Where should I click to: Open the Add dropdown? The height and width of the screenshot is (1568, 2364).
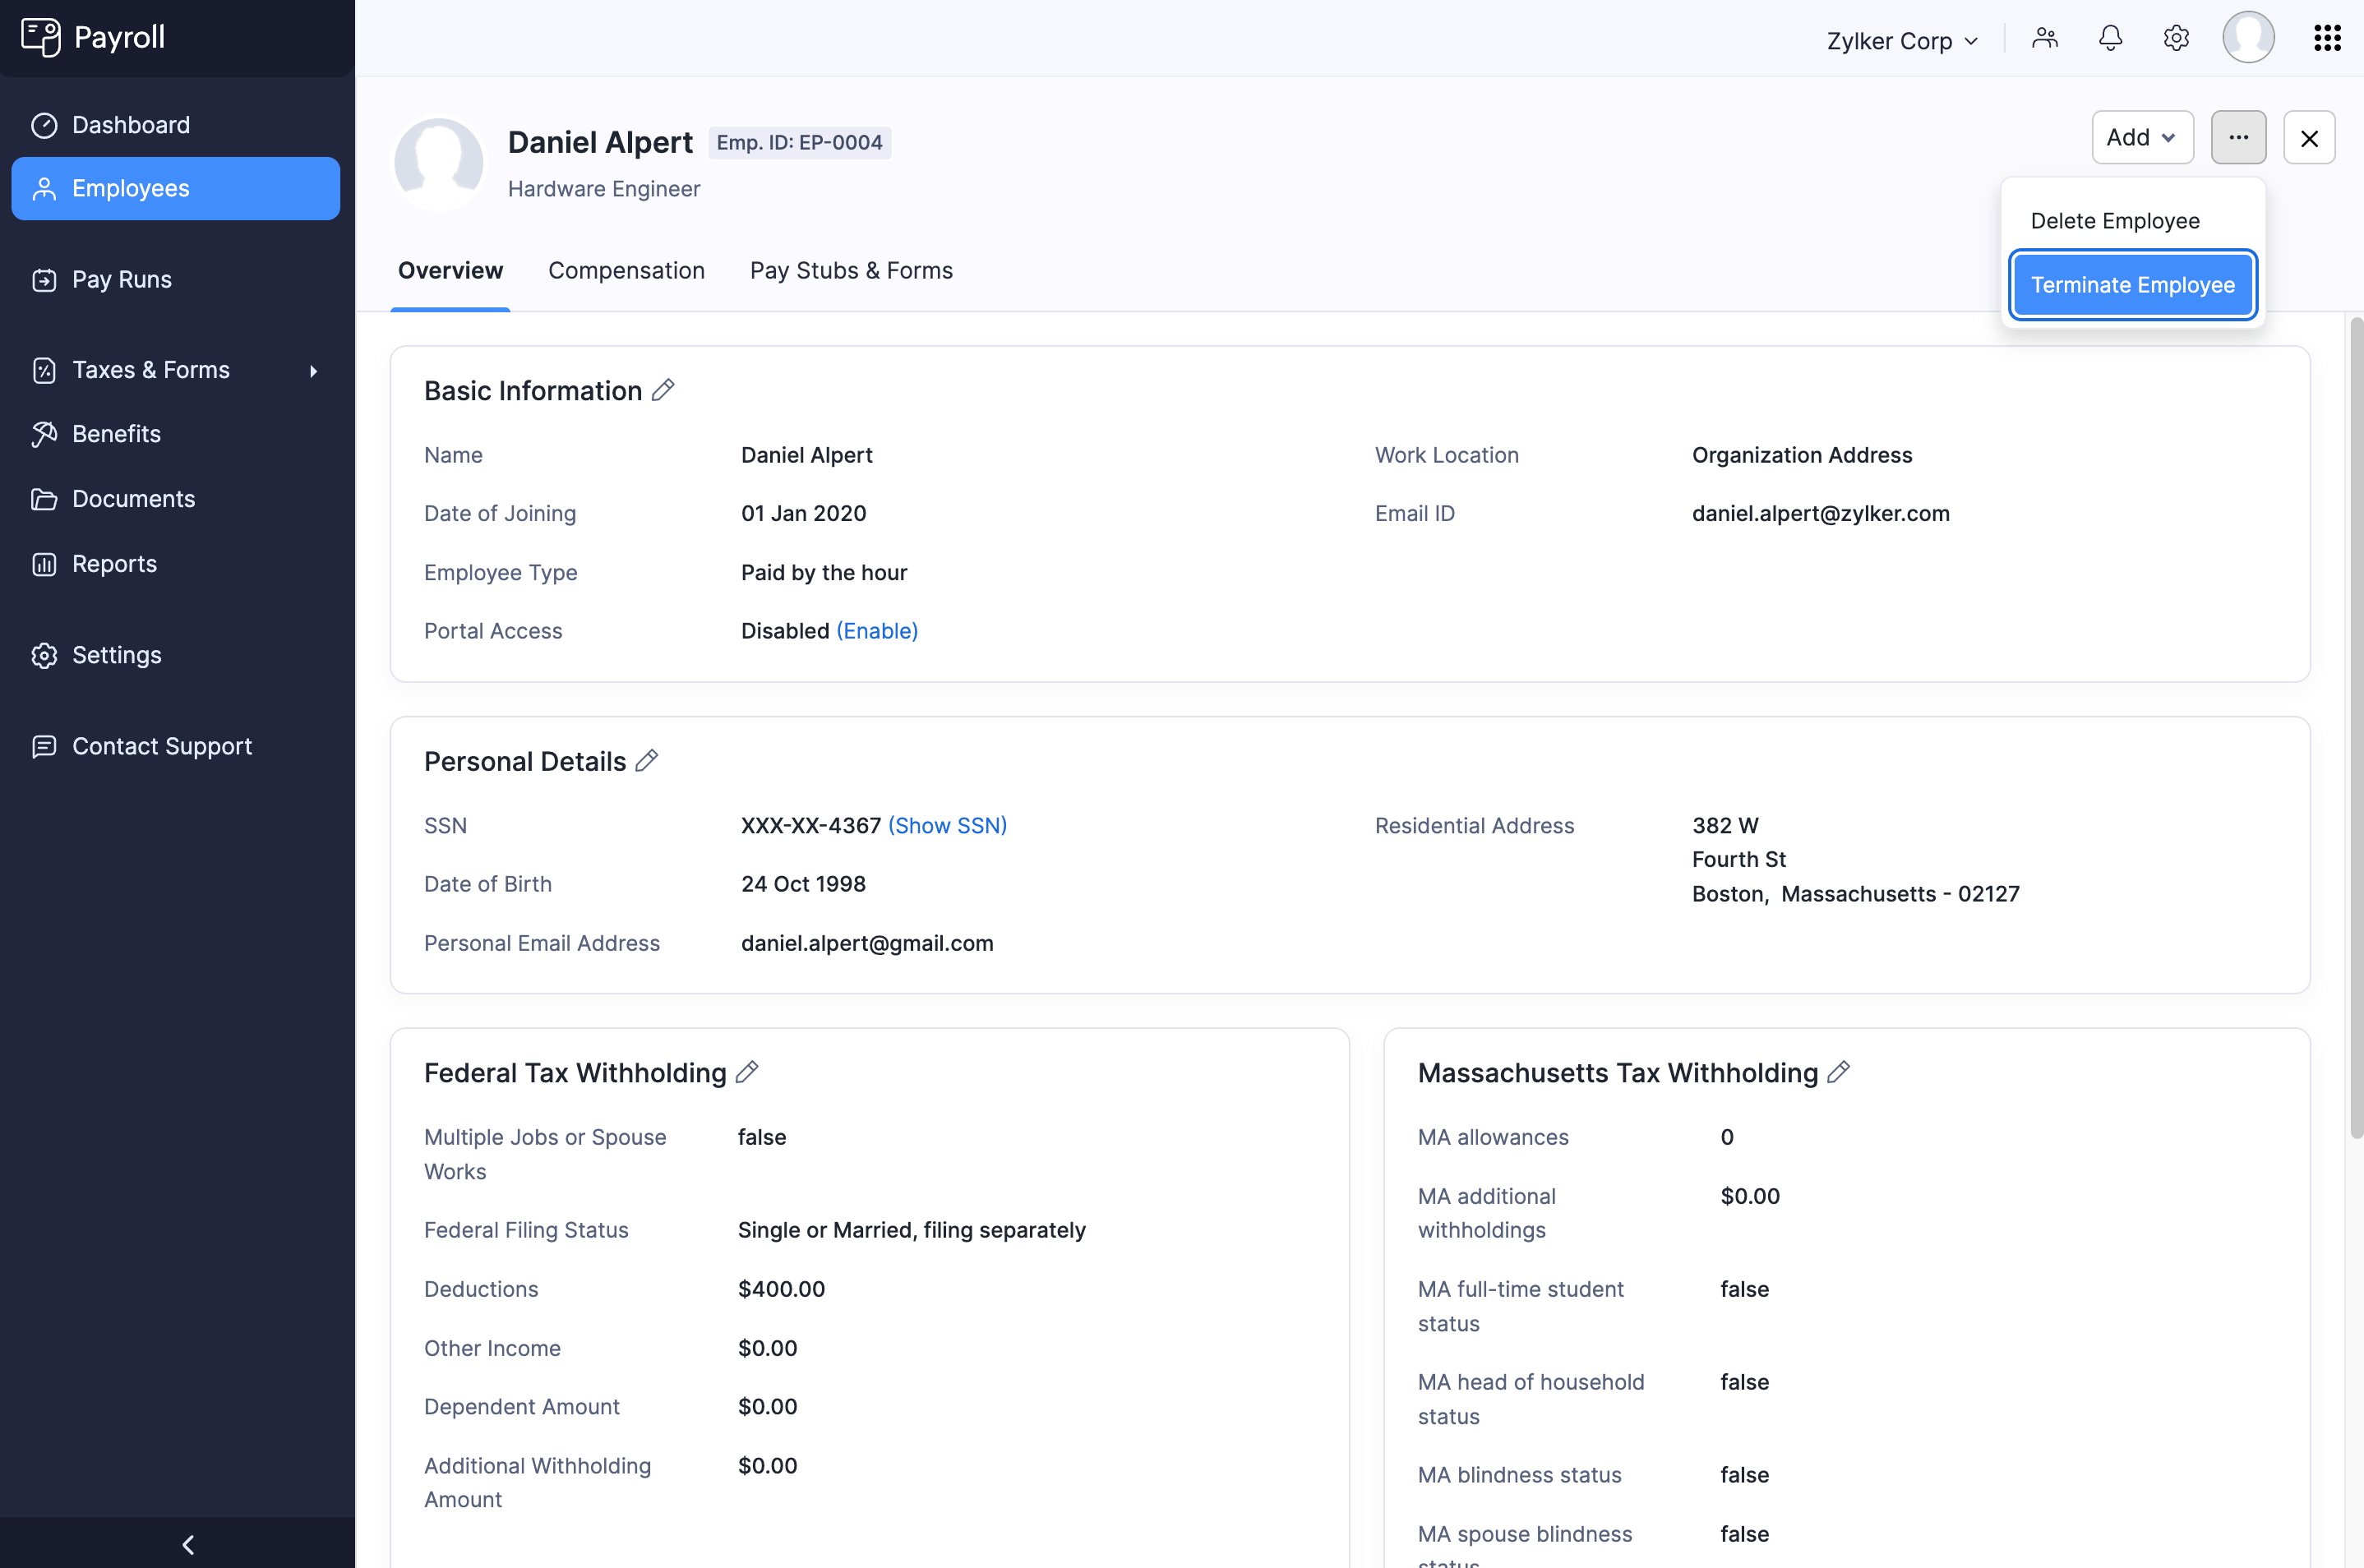coord(2142,137)
